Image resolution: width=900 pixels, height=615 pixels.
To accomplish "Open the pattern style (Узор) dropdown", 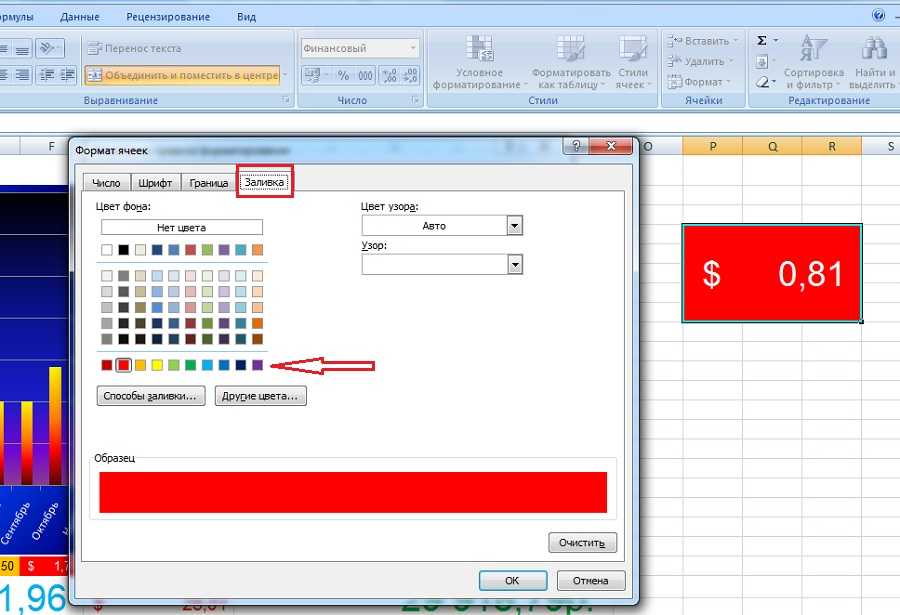I will coord(515,264).
